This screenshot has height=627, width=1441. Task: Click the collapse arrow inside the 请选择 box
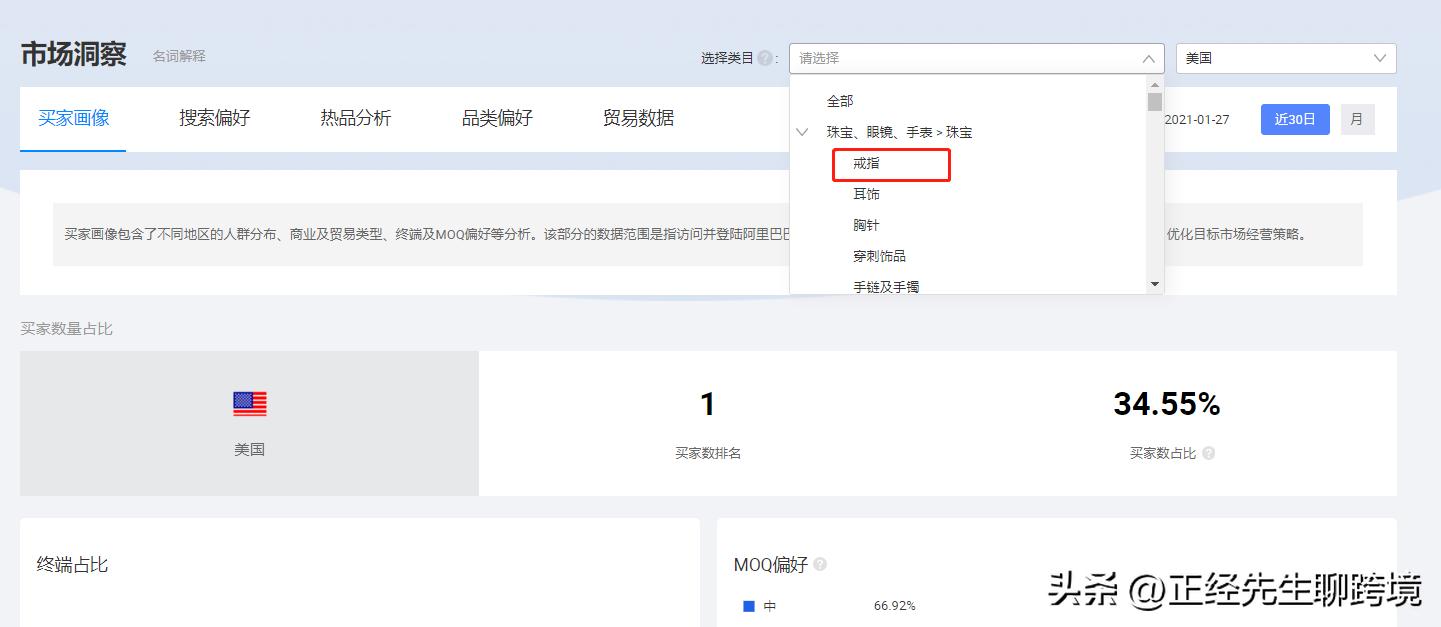coord(1148,58)
